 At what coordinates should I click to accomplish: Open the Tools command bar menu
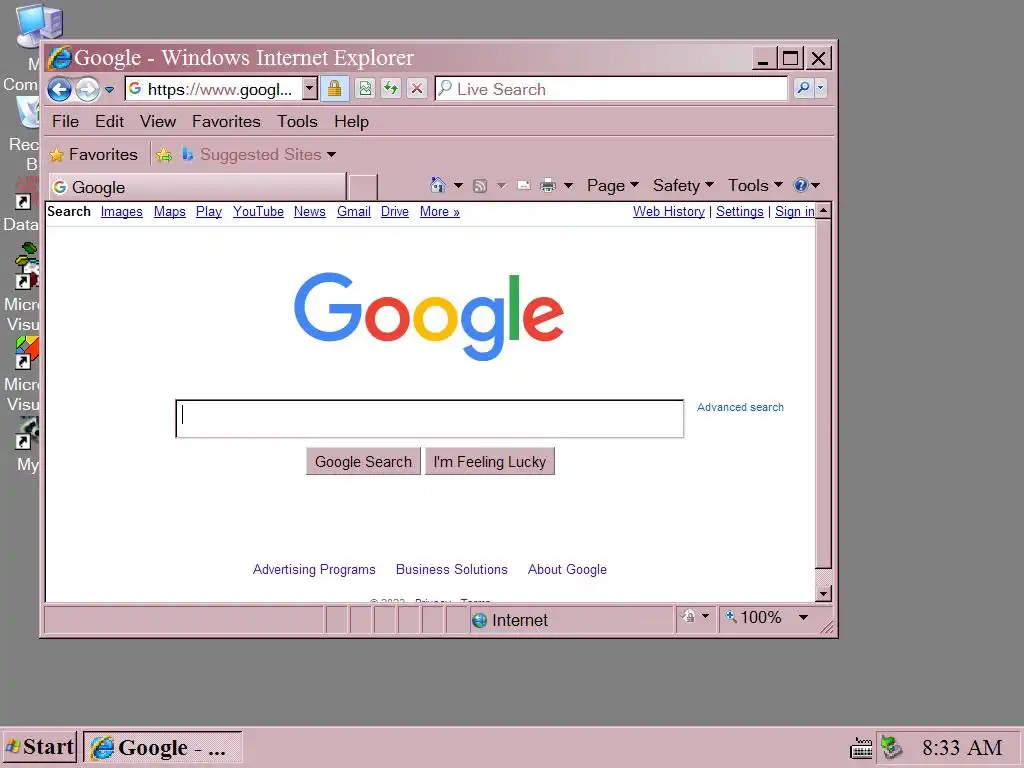(755, 186)
